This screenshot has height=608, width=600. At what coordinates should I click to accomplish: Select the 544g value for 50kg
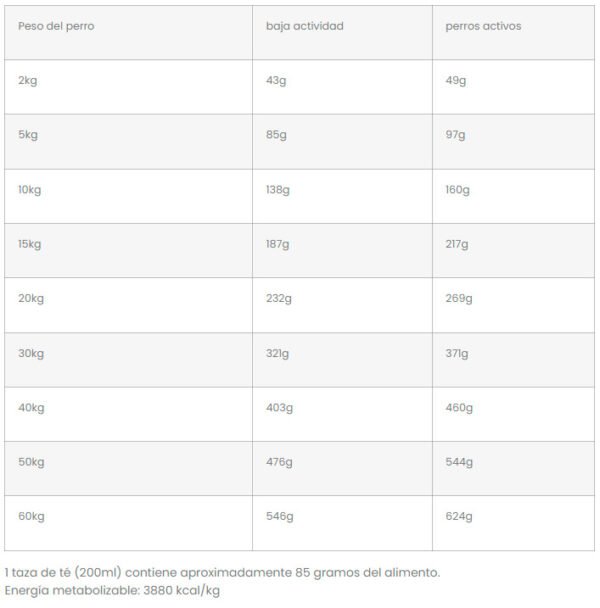click(514, 468)
